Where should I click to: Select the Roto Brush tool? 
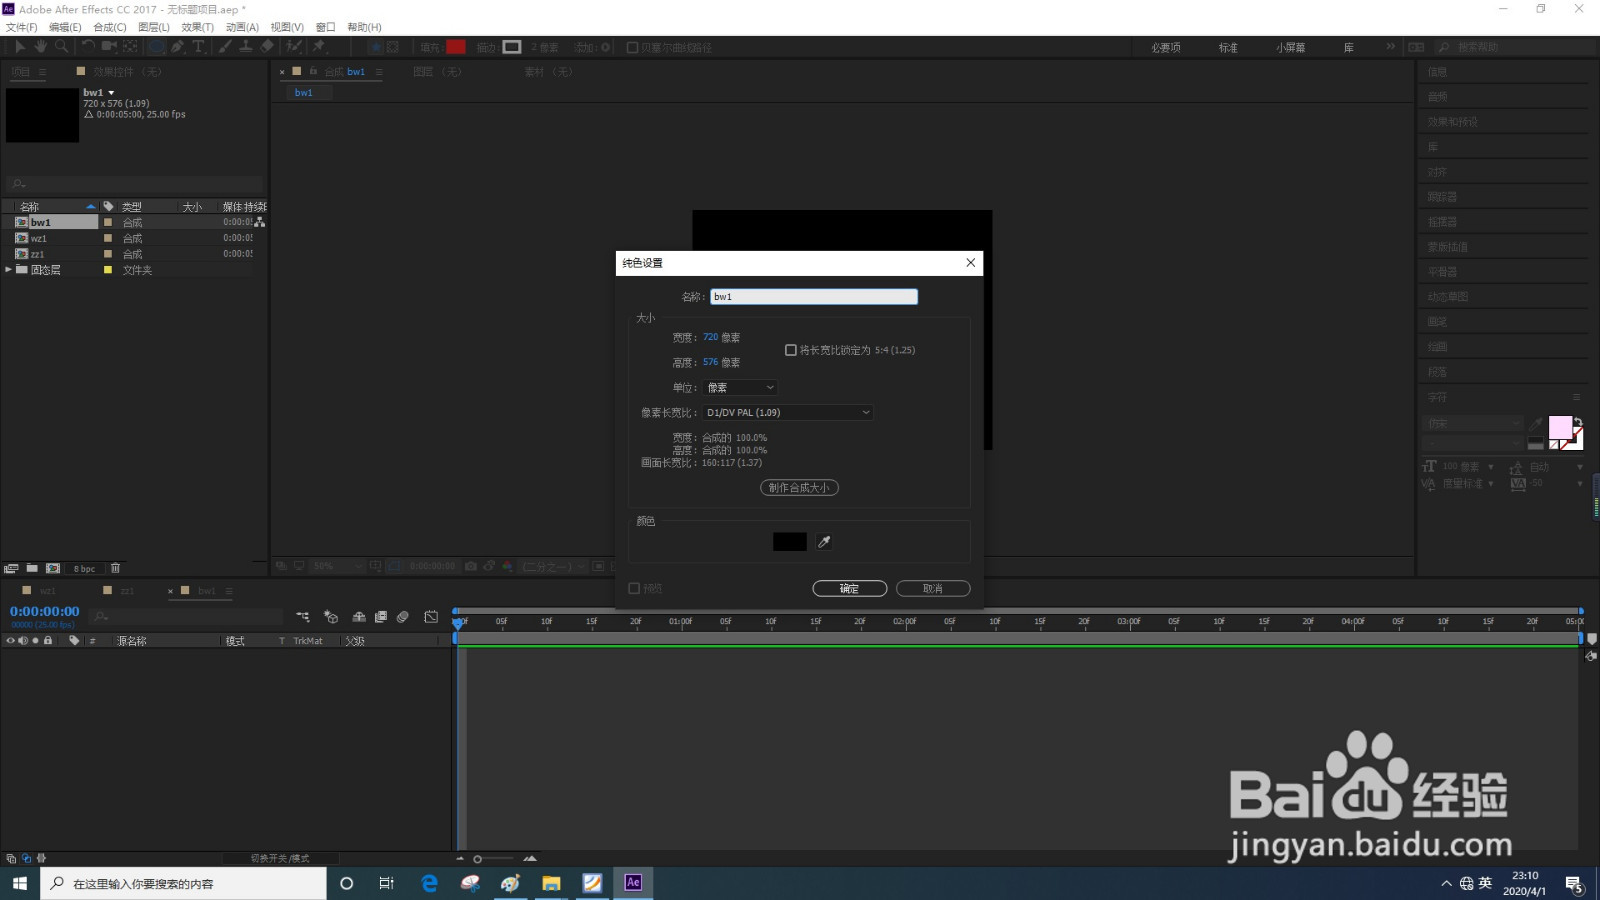294,47
